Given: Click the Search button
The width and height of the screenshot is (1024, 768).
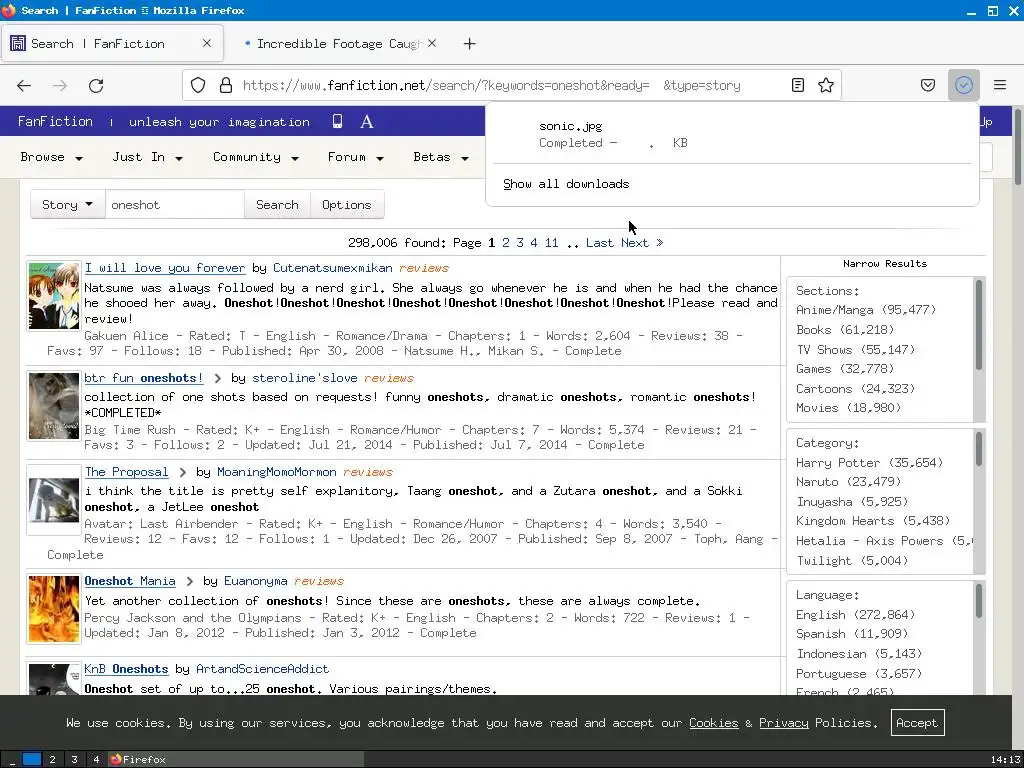Looking at the screenshot, I should (277, 204).
